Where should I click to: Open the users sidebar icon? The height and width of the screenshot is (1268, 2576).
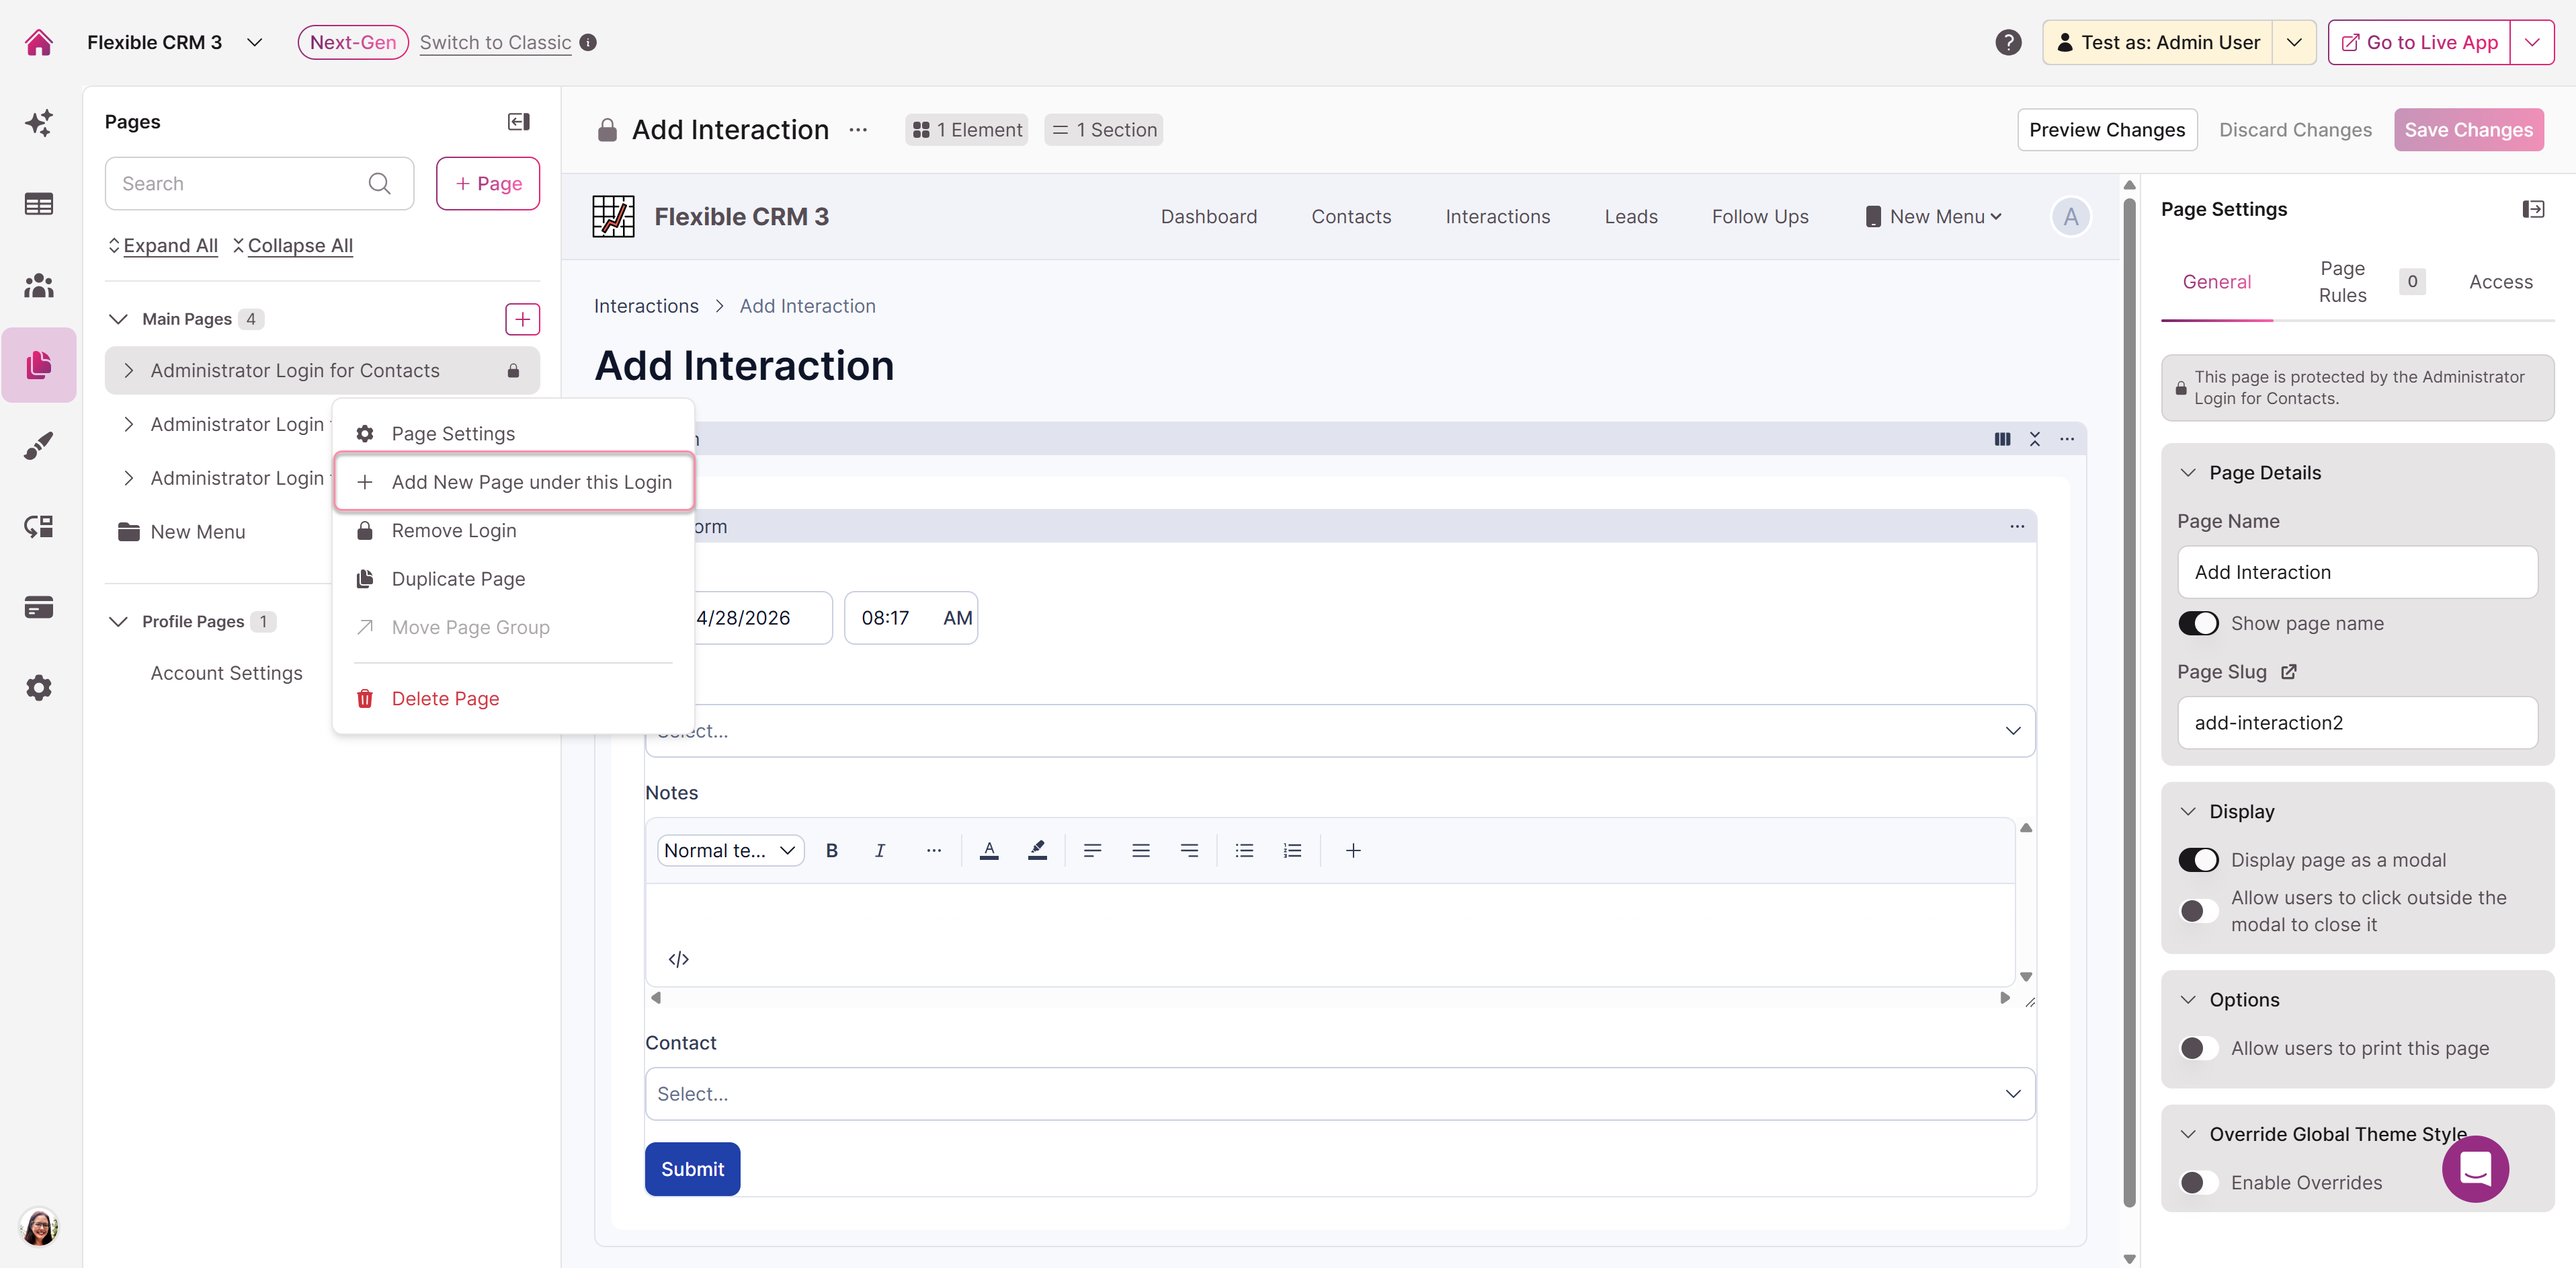(38, 285)
